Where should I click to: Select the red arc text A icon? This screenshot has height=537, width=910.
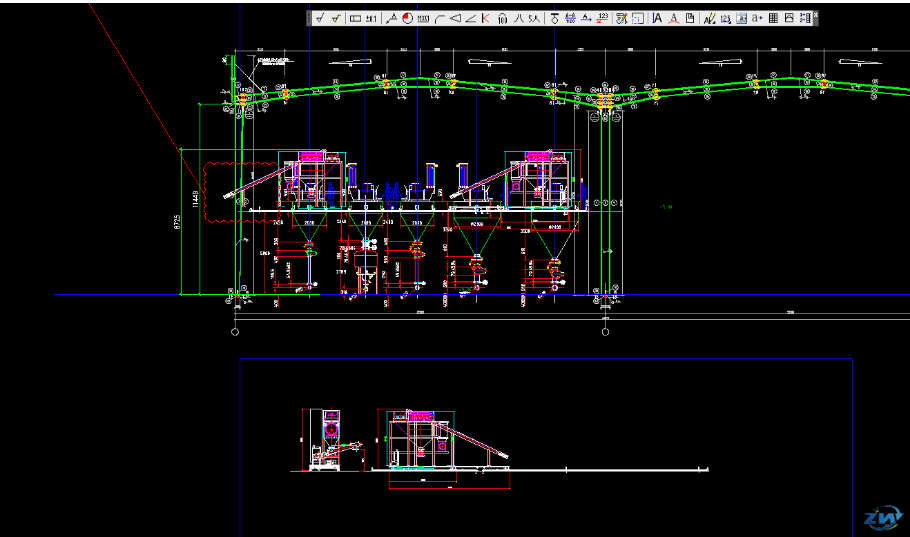pyautogui.click(x=673, y=18)
